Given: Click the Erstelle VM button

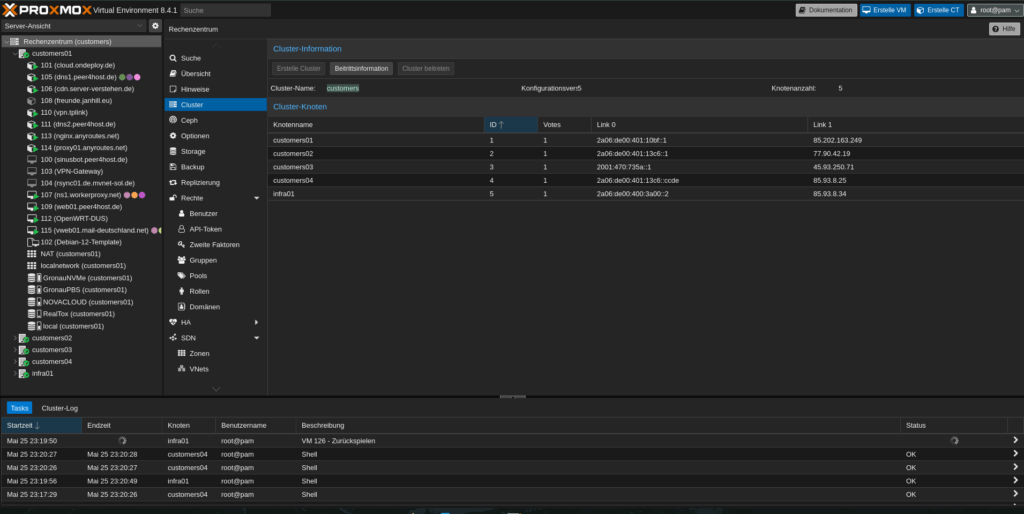Looking at the screenshot, I should click(885, 10).
